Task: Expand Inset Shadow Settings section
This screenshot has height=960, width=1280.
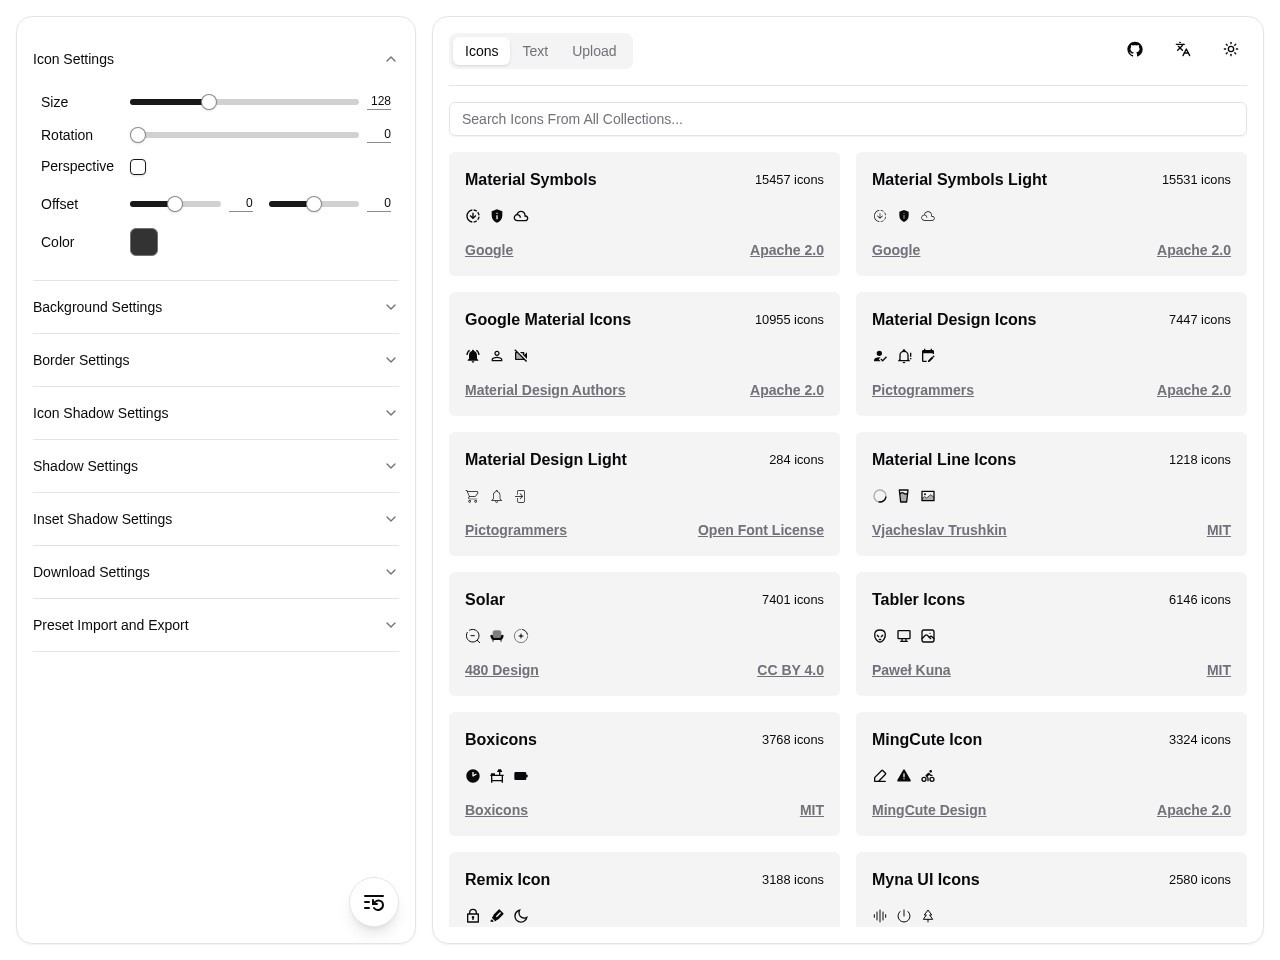Action: (216, 519)
